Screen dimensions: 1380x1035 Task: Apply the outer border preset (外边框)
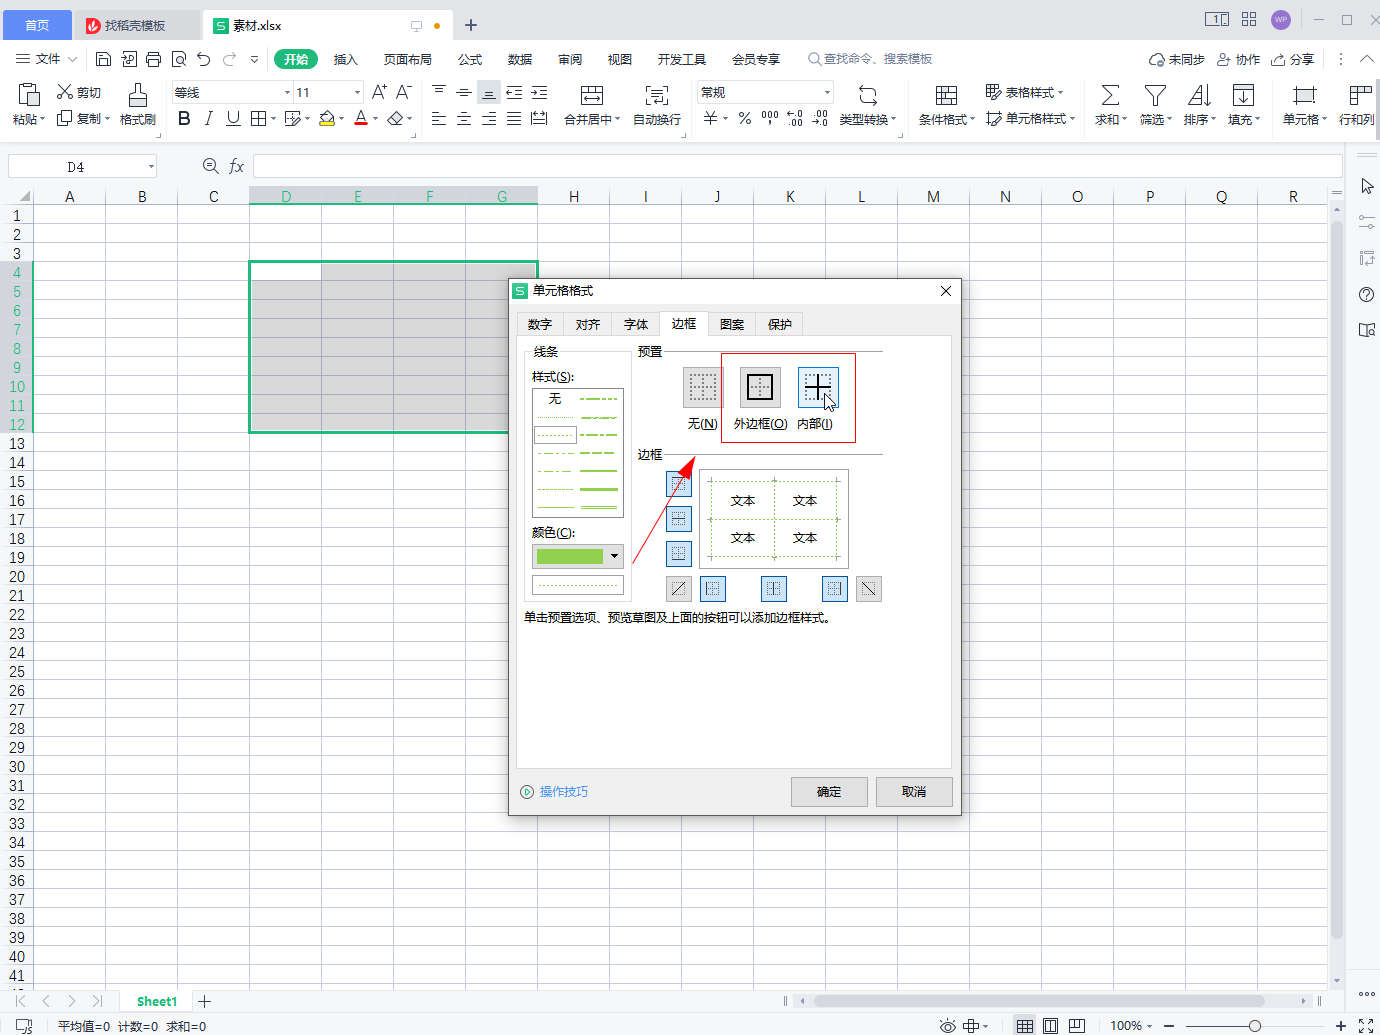pyautogui.click(x=759, y=387)
